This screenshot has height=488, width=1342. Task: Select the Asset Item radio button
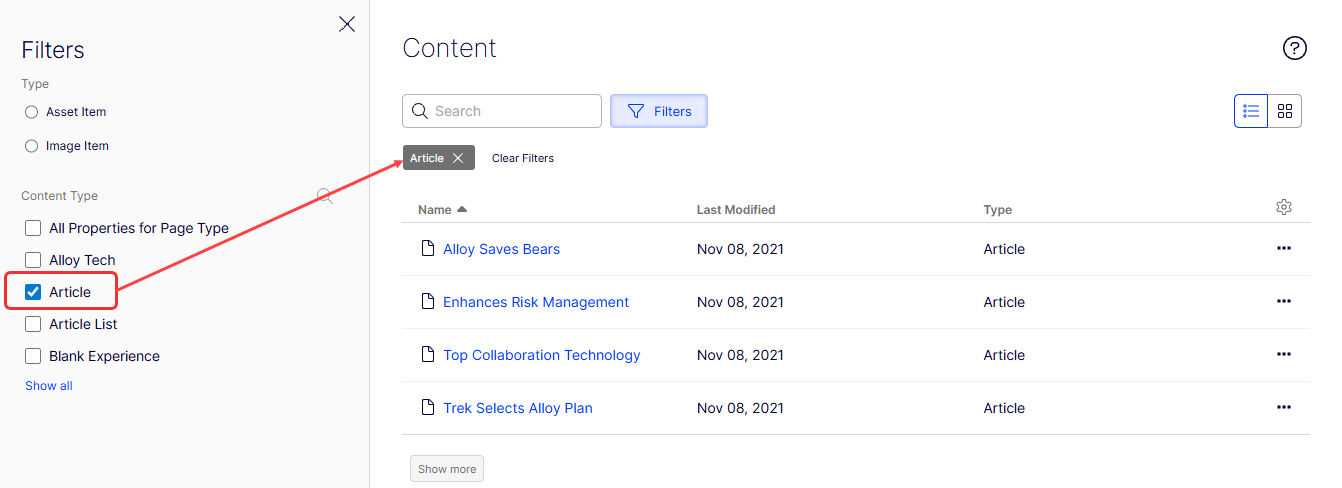pos(32,112)
